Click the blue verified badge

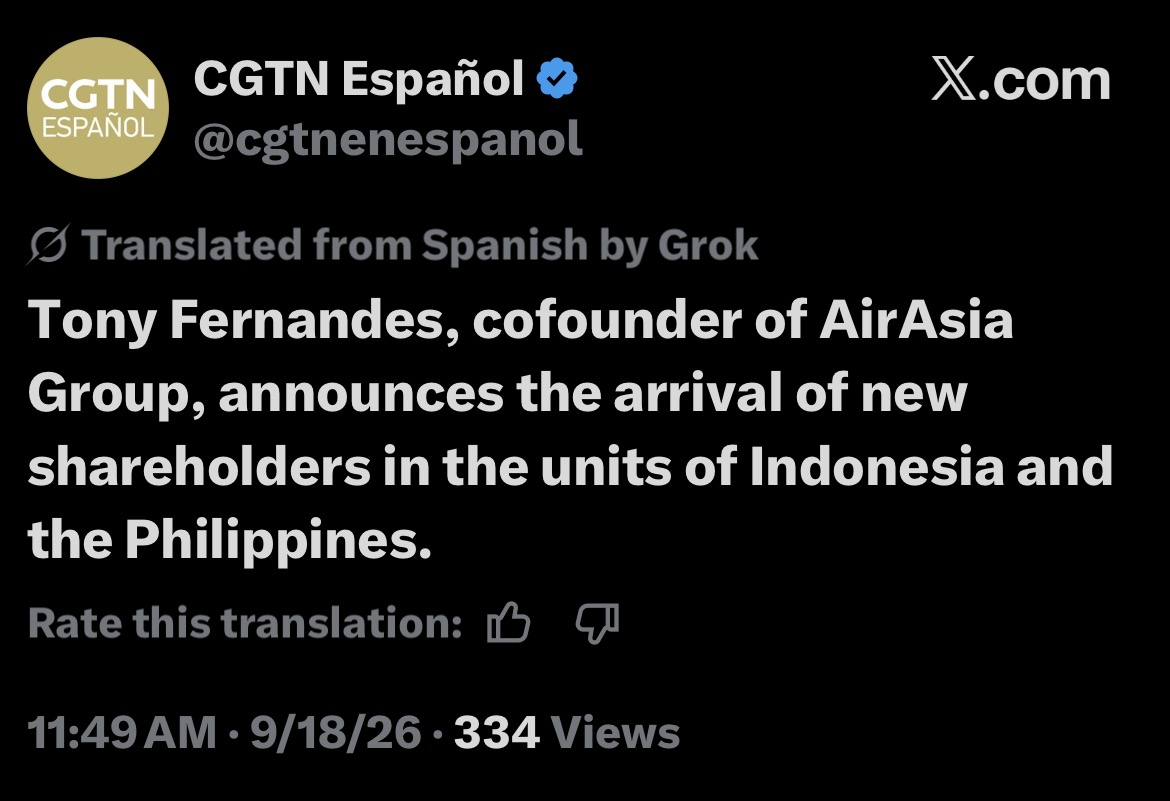click(x=557, y=78)
